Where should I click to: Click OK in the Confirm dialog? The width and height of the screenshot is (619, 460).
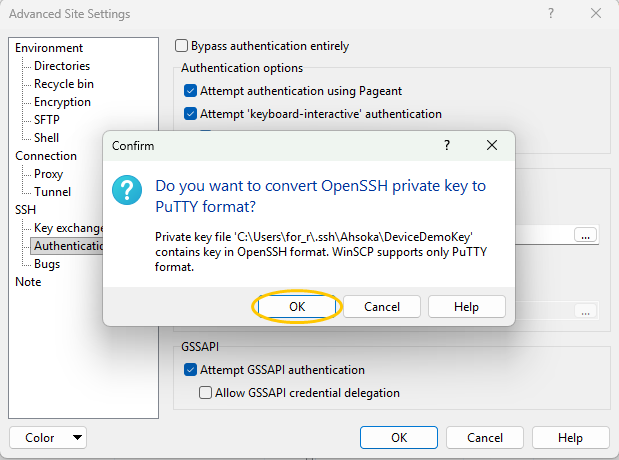click(x=296, y=307)
